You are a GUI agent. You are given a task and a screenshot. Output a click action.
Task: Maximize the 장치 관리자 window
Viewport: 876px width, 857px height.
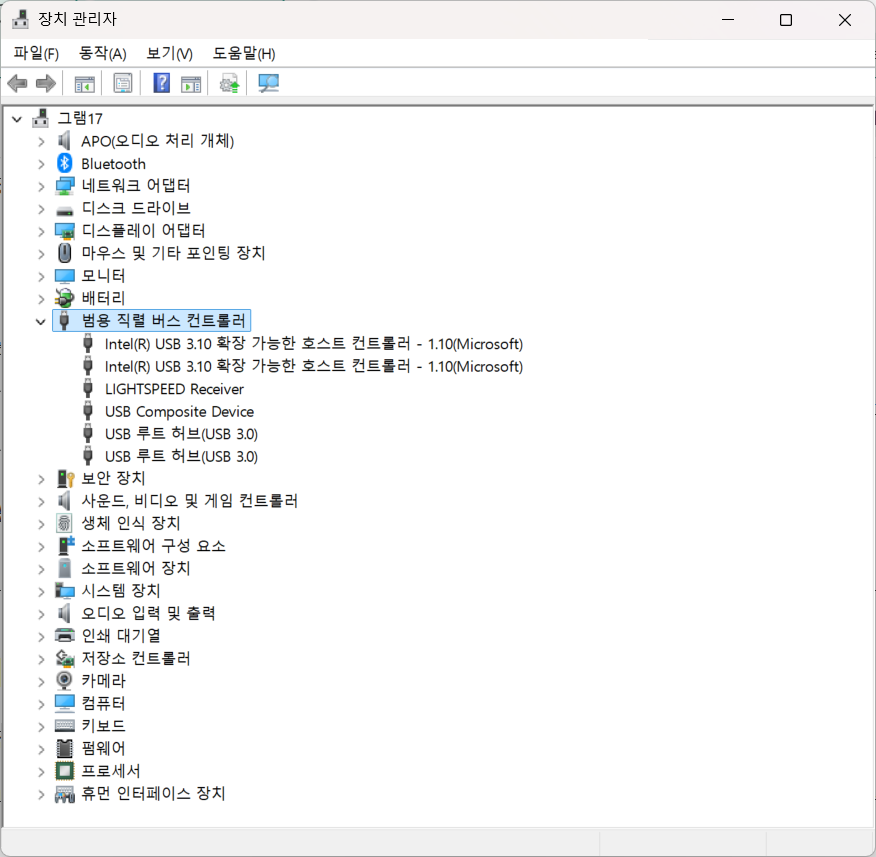pos(785,20)
